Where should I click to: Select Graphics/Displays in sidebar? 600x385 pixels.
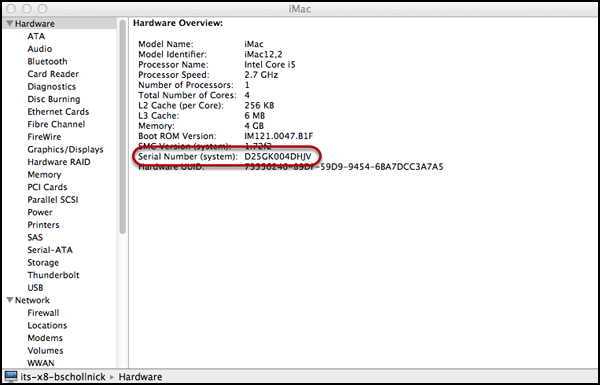(x=65, y=149)
